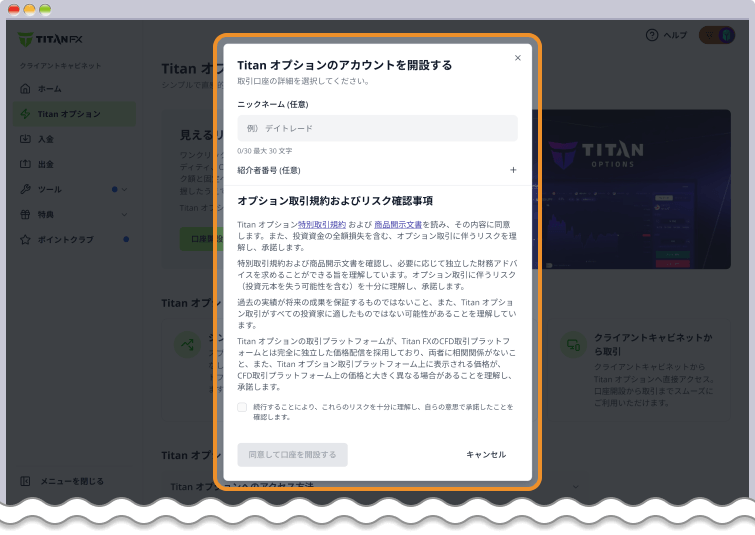Click the 紹介者番号 (任意) label

(x=269, y=170)
